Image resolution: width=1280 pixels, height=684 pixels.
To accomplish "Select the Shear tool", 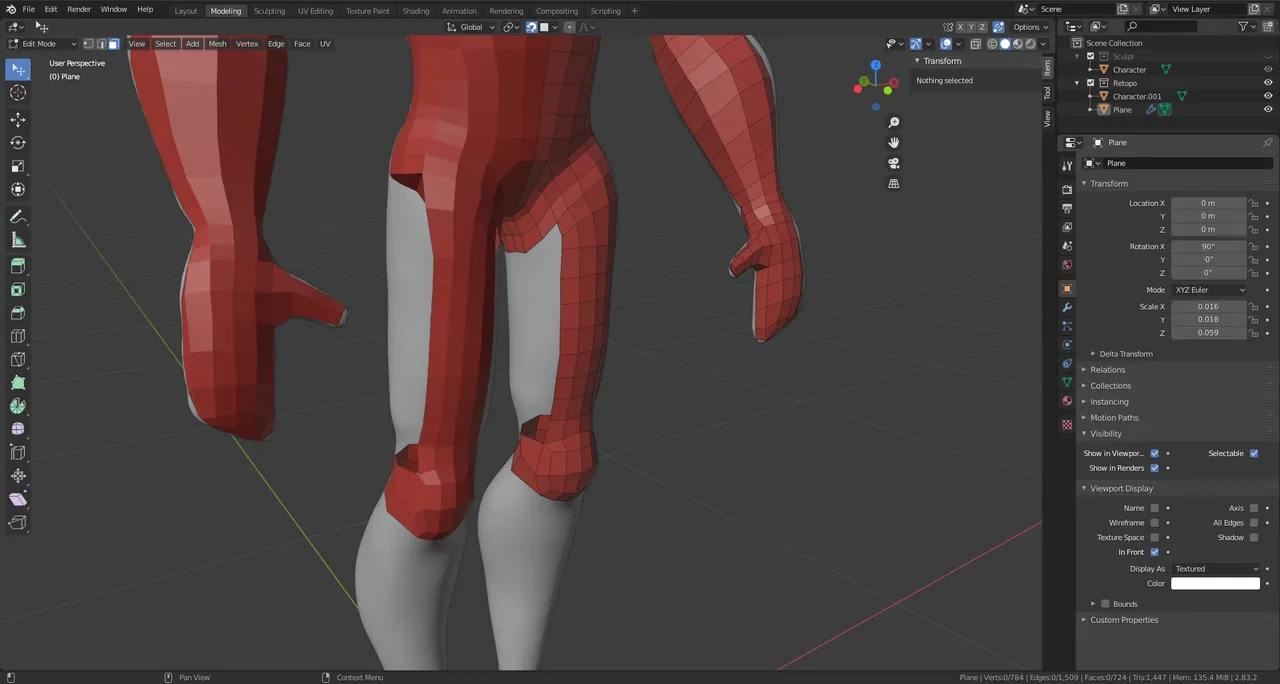I will click(18, 499).
